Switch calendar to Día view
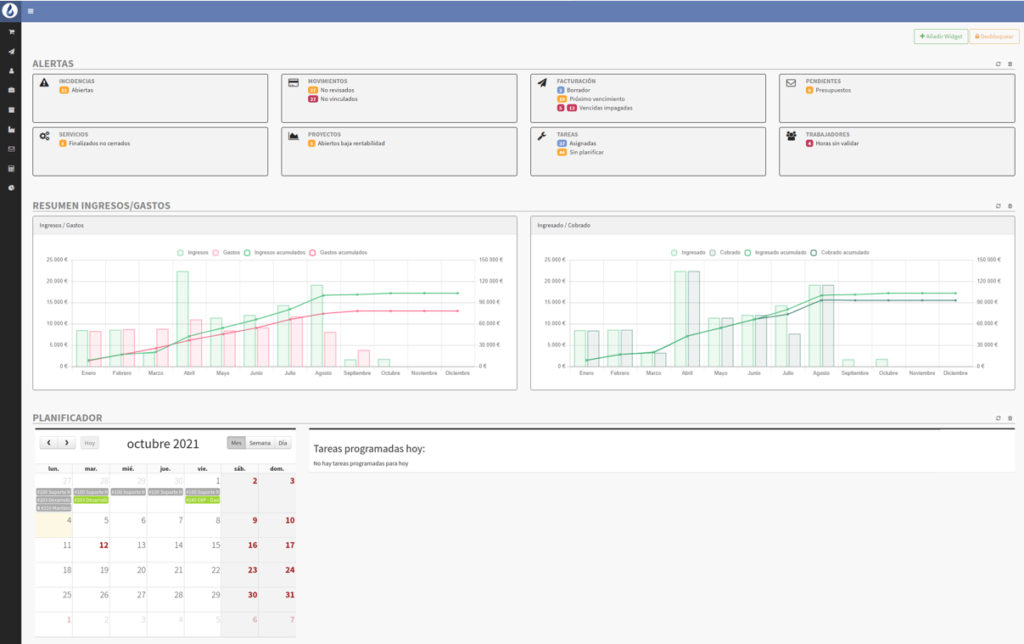Viewport: 1024px width, 644px height. [x=283, y=443]
